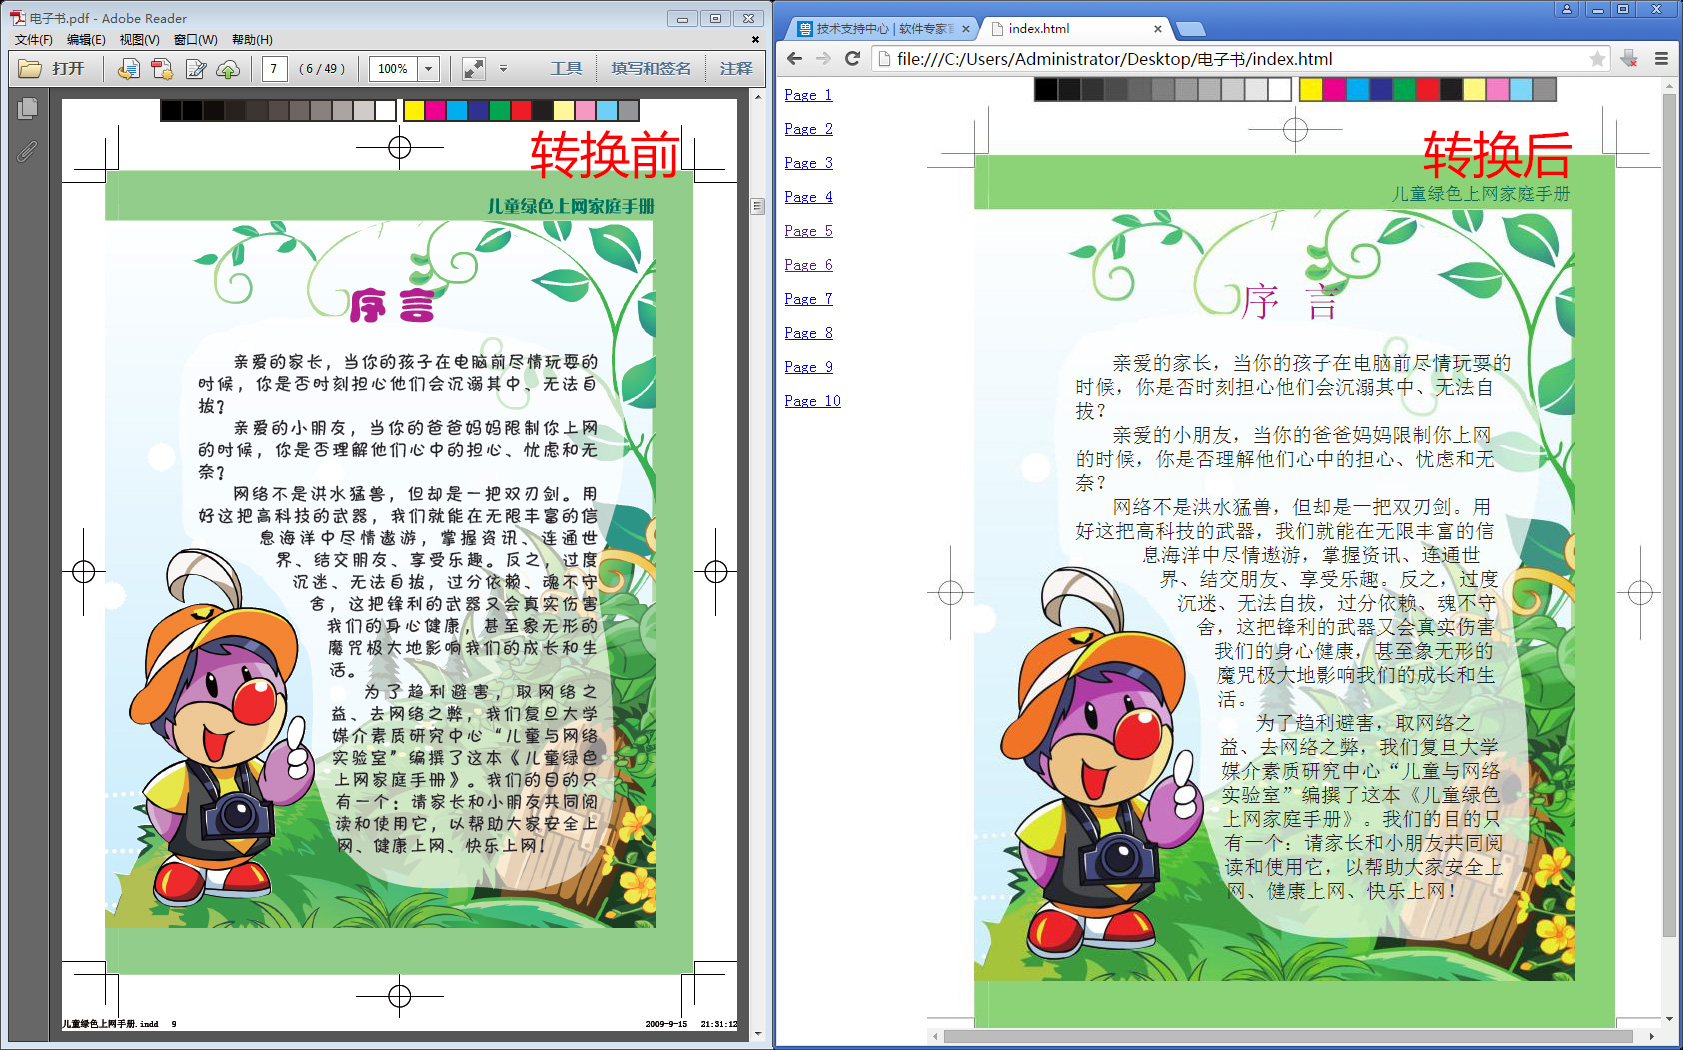Open the zoom percentage dropdown arrow
Viewport: 1683px width, 1050px height.
click(x=429, y=68)
